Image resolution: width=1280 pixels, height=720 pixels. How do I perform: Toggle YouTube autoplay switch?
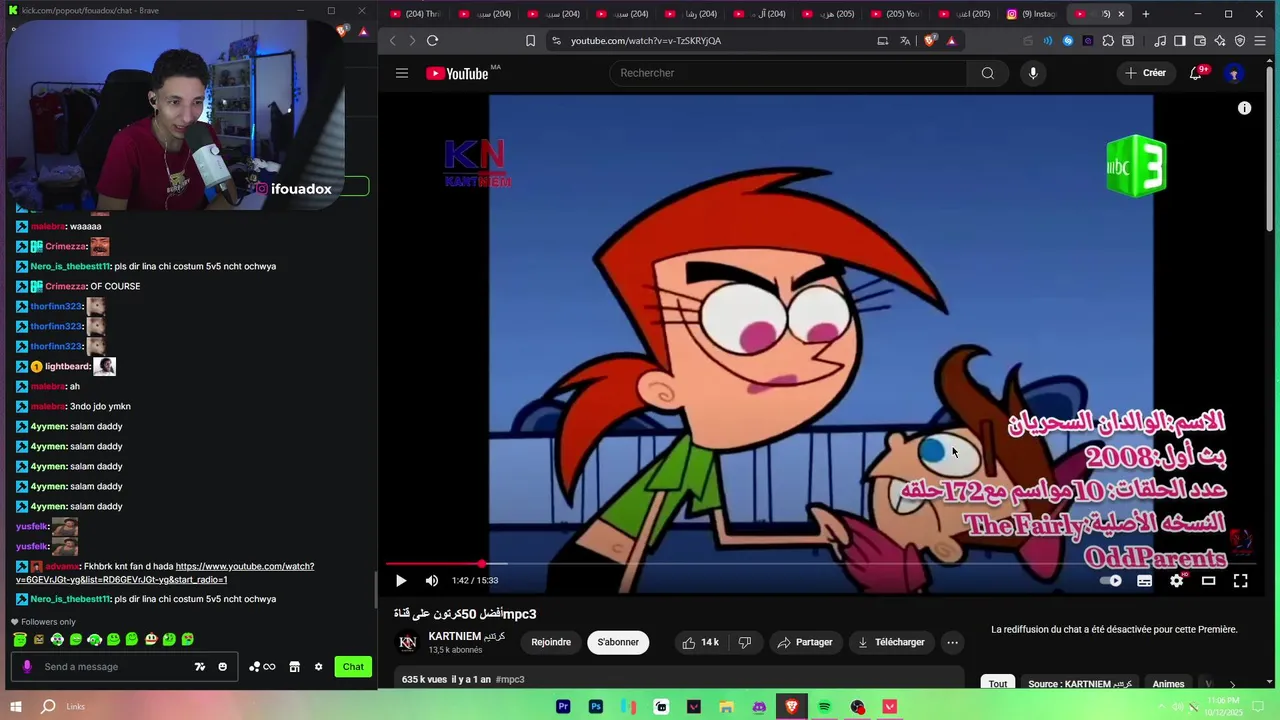pos(1111,580)
